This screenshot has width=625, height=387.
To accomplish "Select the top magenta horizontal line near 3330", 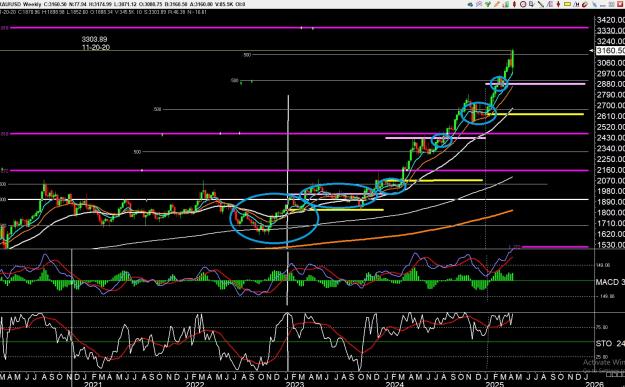I will click(299, 28).
